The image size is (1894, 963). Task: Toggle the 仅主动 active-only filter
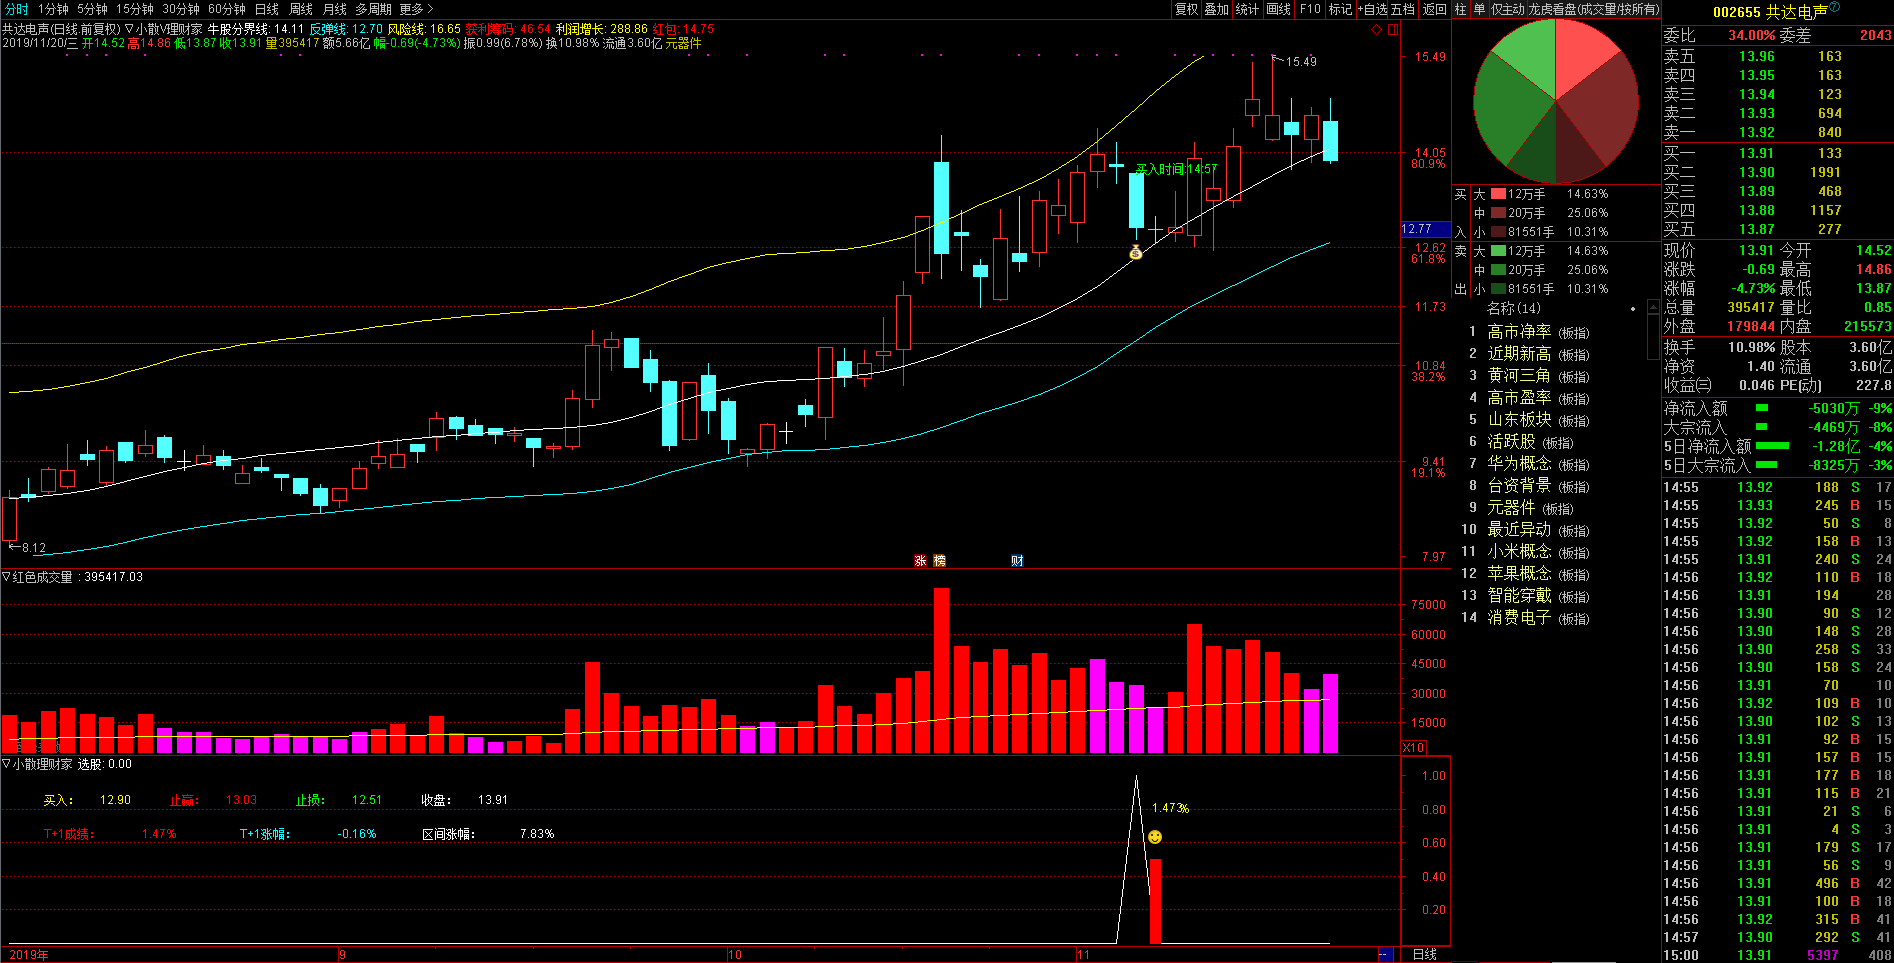coord(1508,9)
